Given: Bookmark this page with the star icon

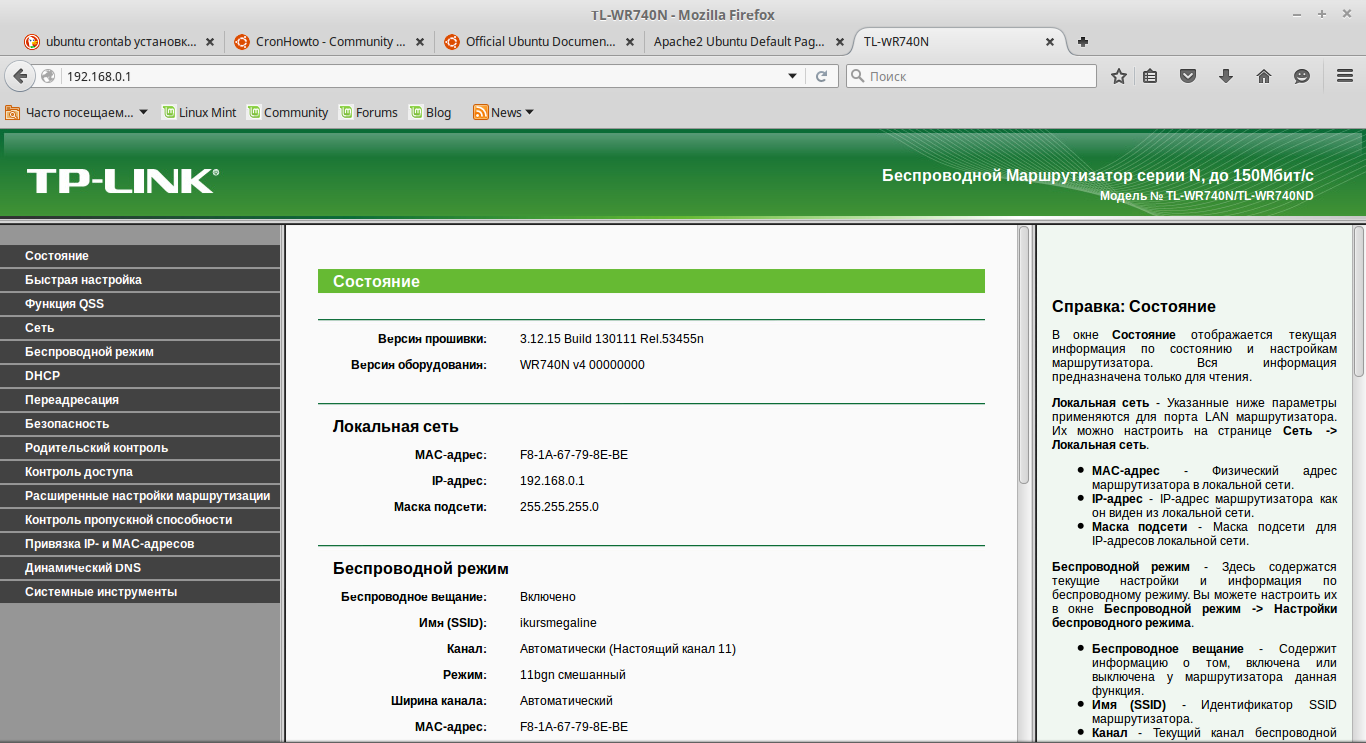Looking at the screenshot, I should [x=1119, y=76].
